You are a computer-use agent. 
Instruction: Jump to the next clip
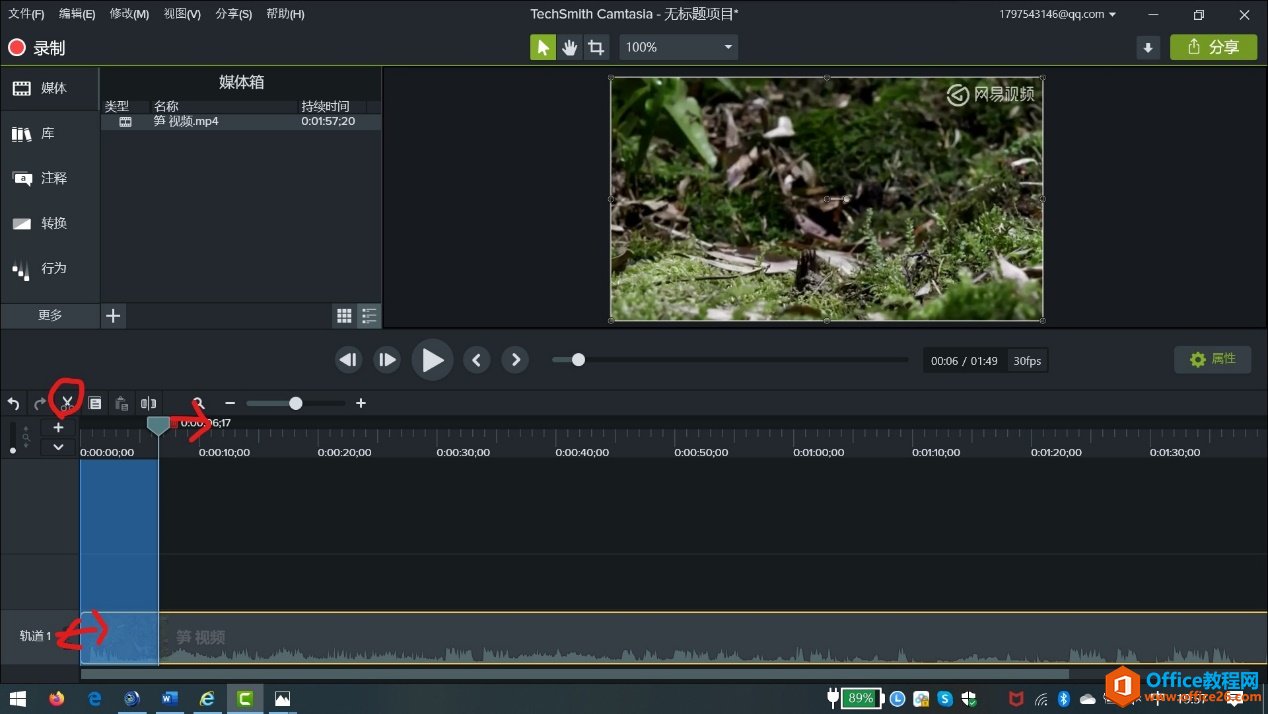[x=515, y=360]
